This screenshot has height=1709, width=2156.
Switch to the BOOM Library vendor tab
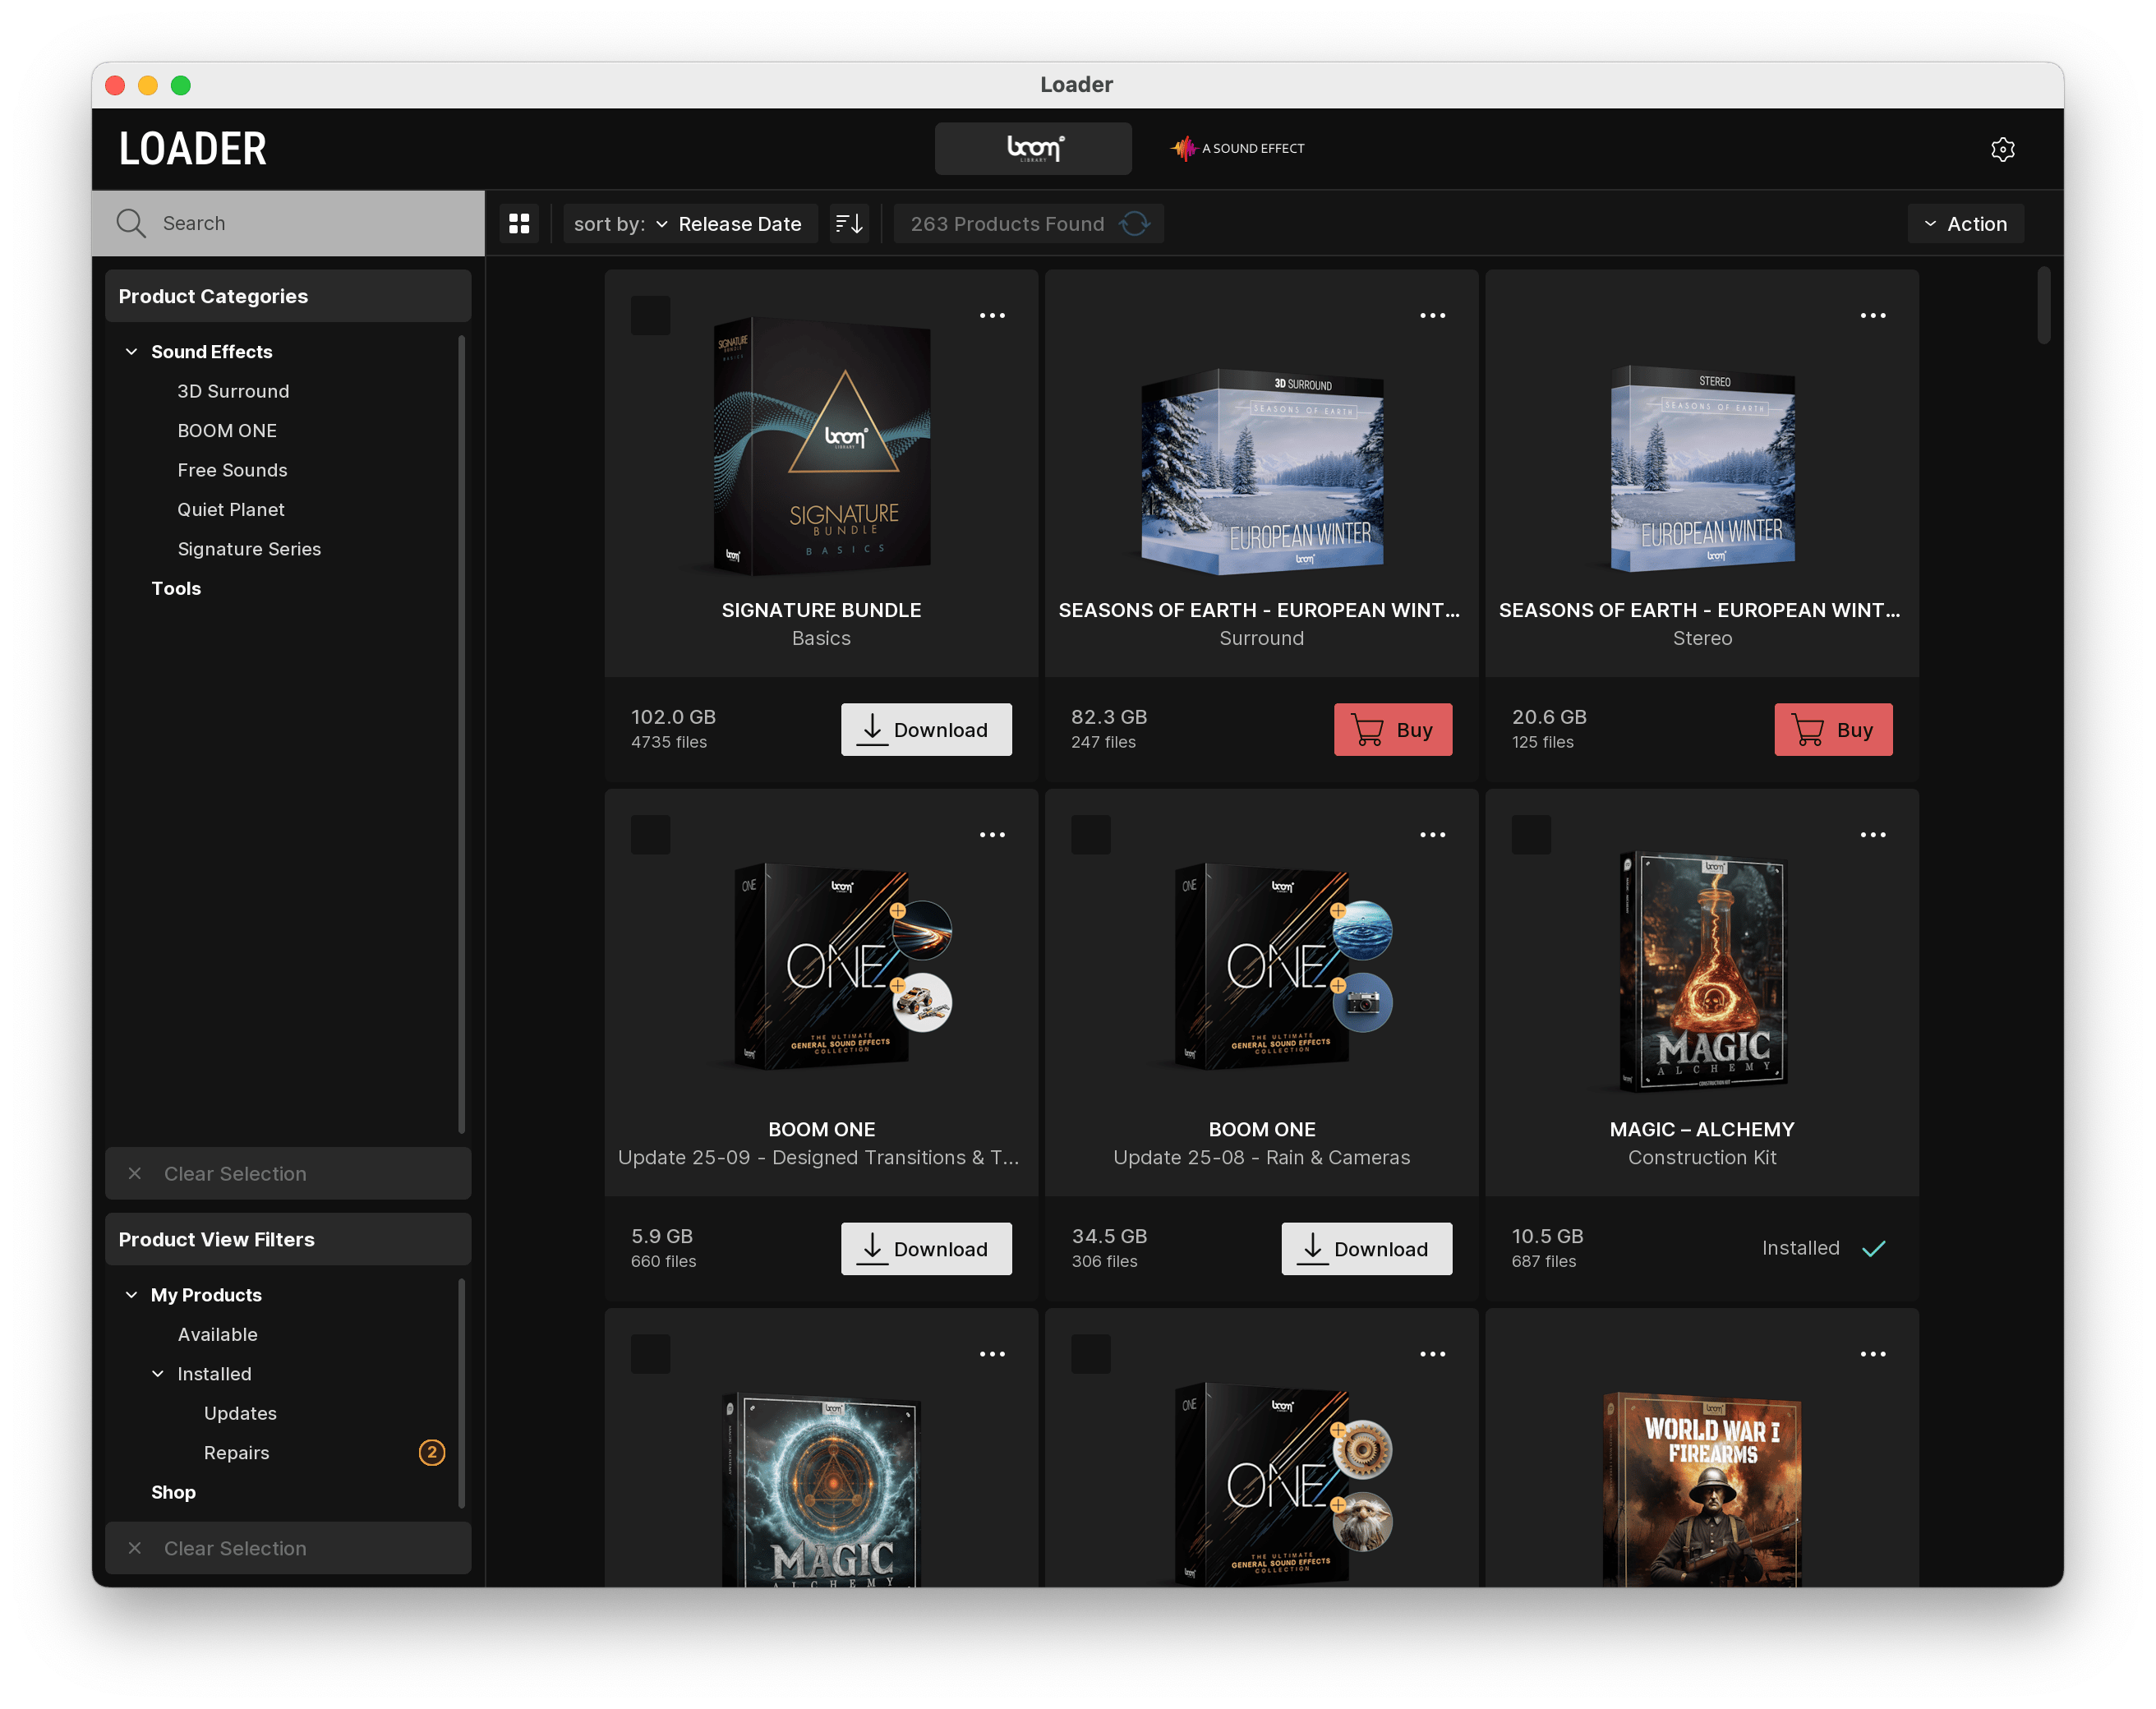[1033, 149]
